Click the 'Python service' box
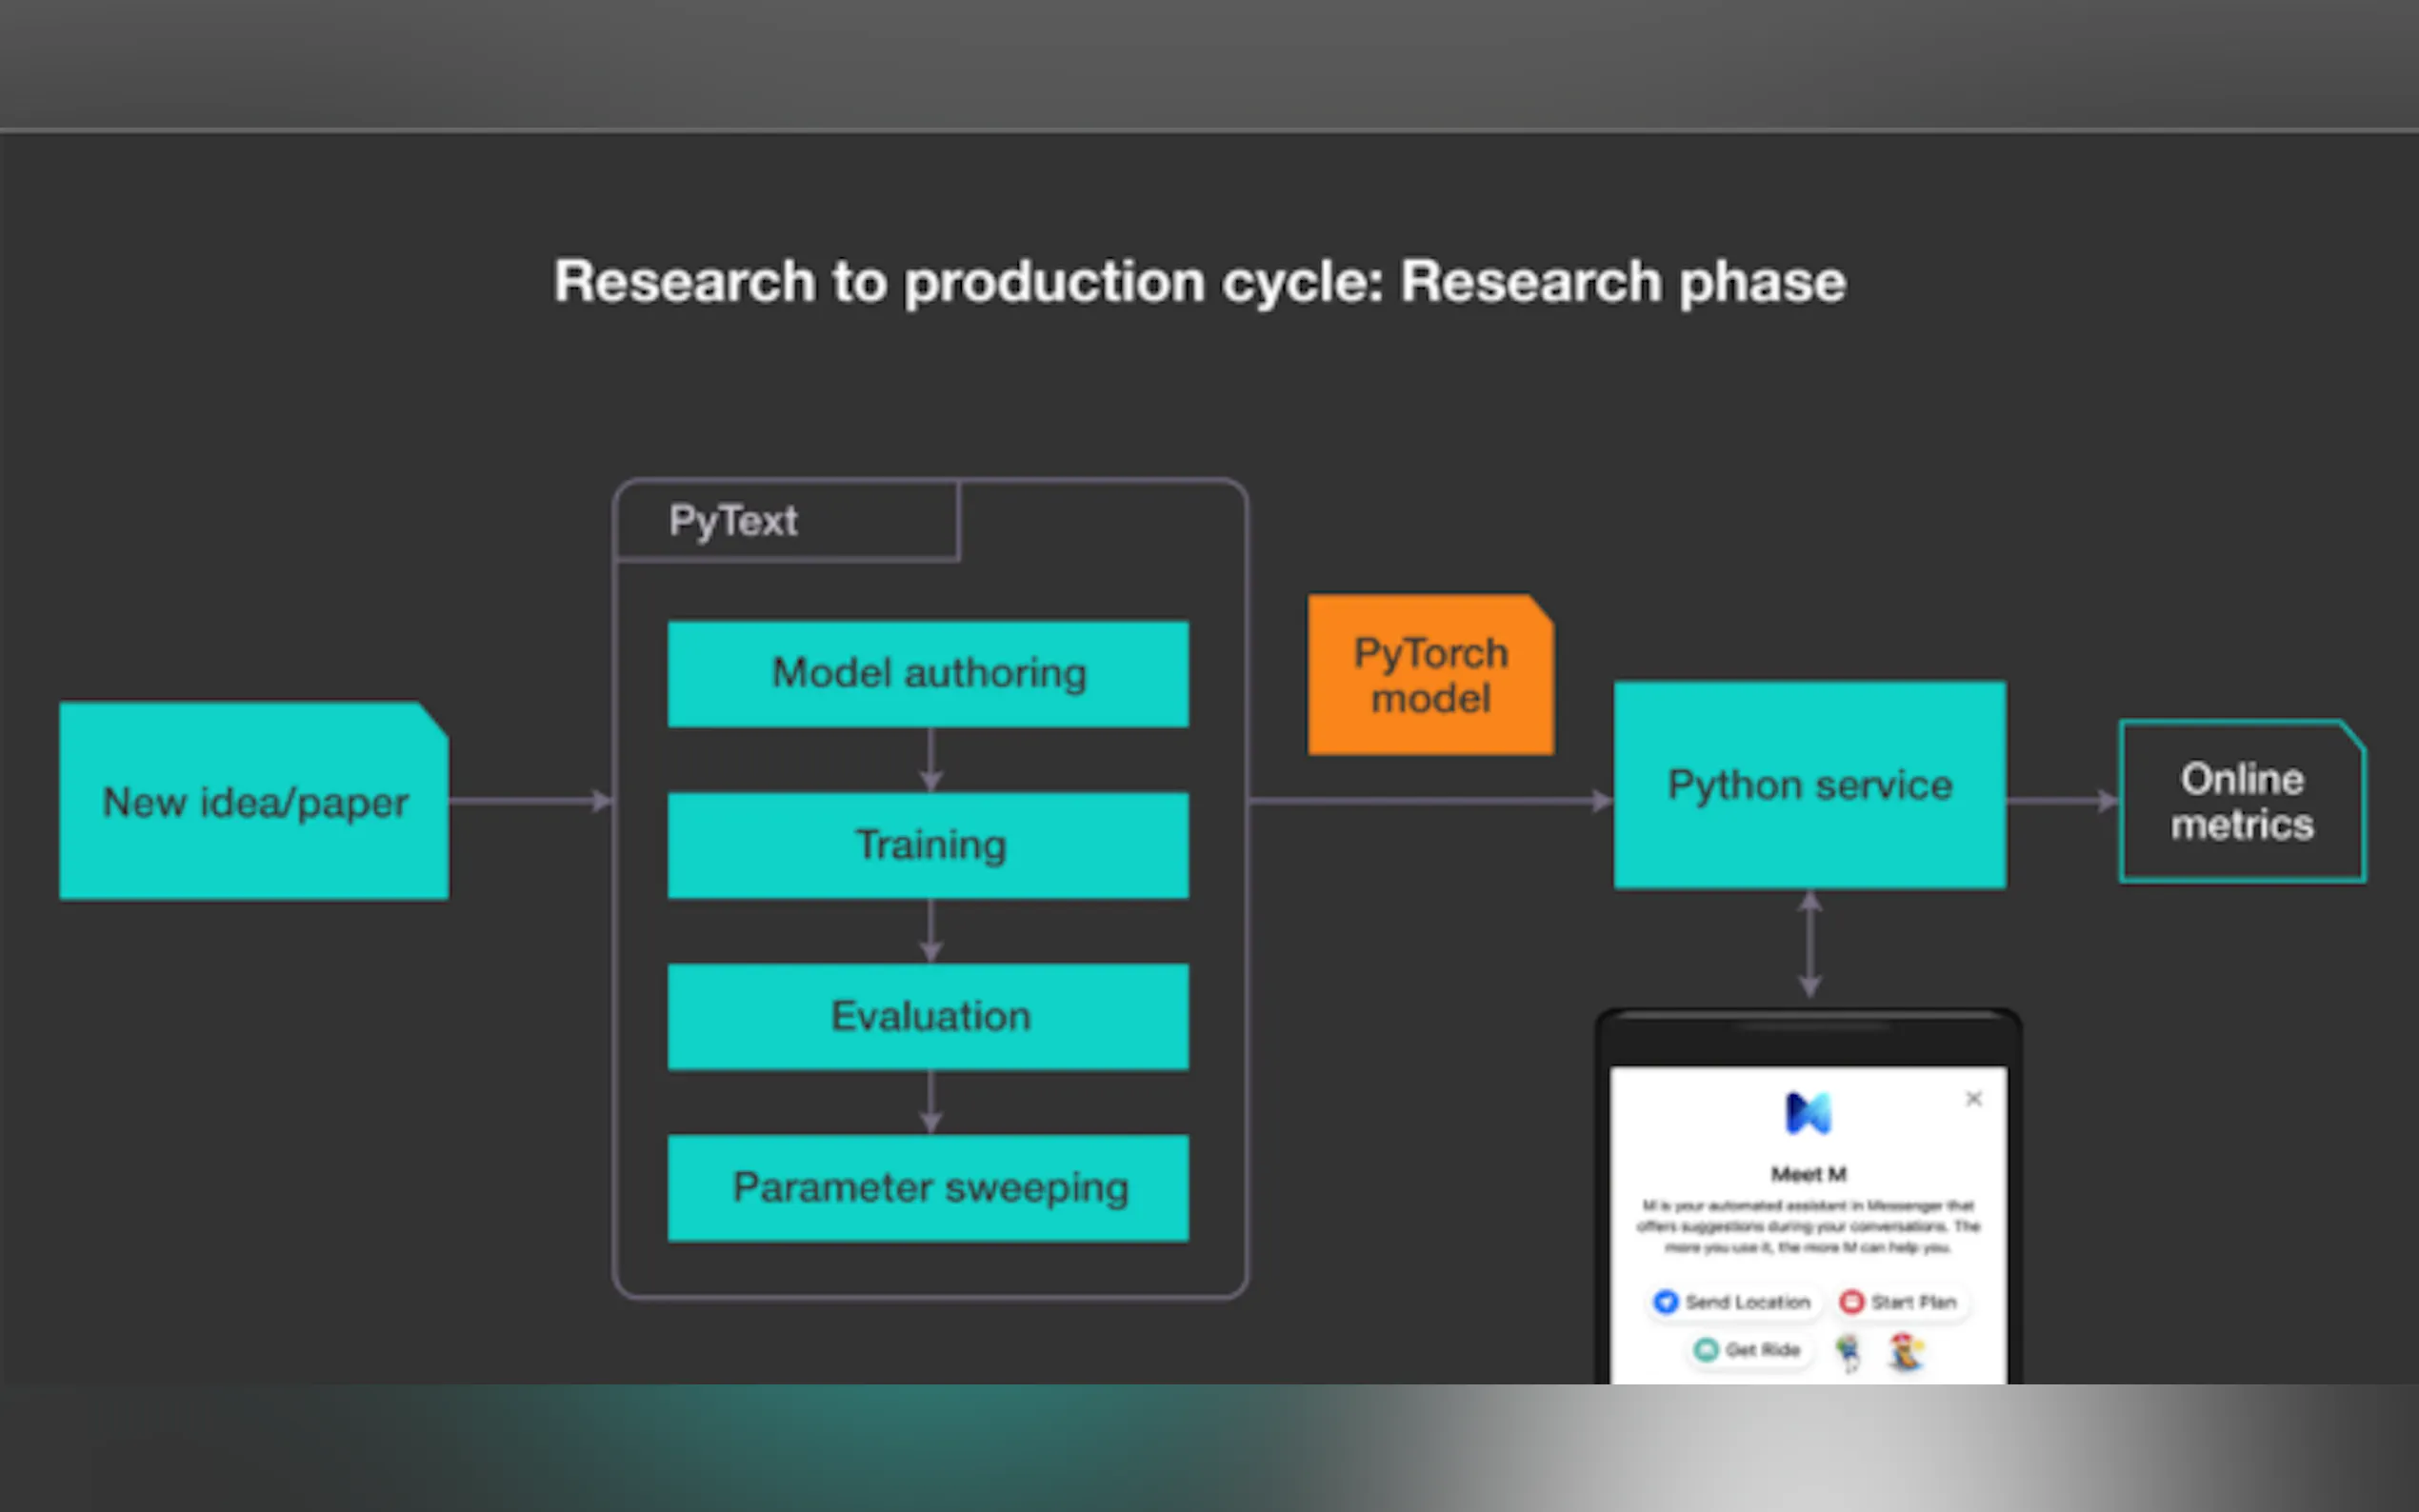 coord(1810,785)
